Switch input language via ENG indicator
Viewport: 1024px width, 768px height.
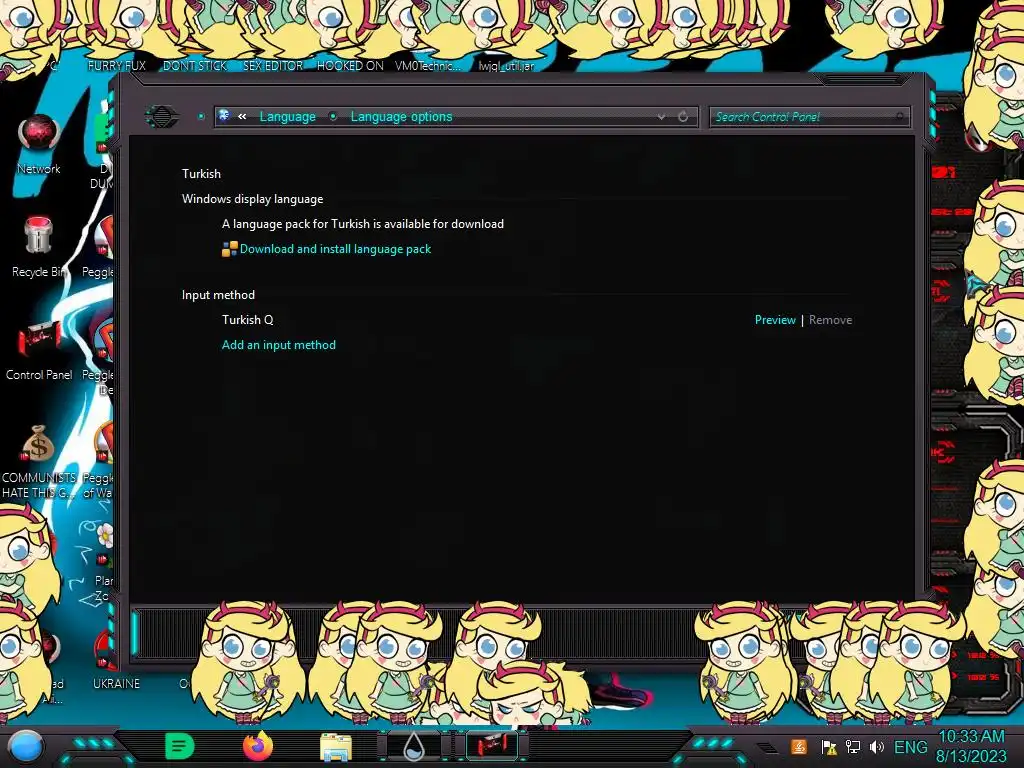pyautogui.click(x=910, y=747)
